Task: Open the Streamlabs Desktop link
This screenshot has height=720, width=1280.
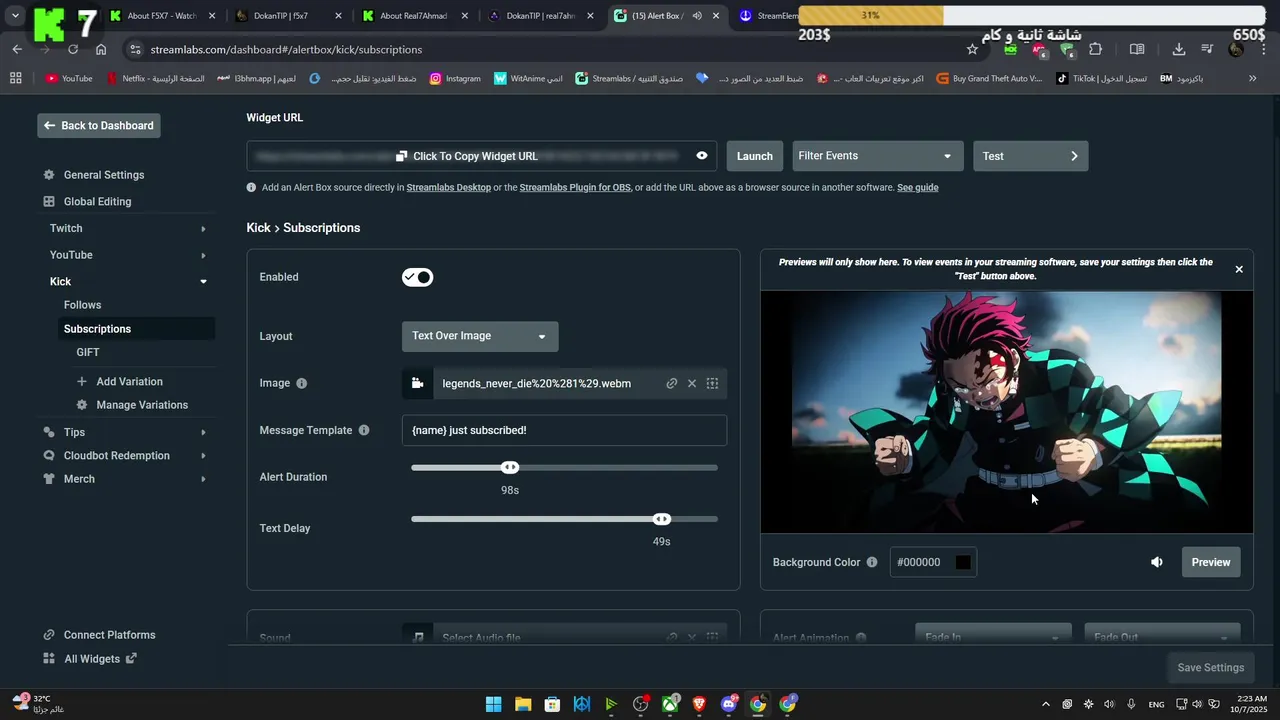Action: [x=449, y=187]
